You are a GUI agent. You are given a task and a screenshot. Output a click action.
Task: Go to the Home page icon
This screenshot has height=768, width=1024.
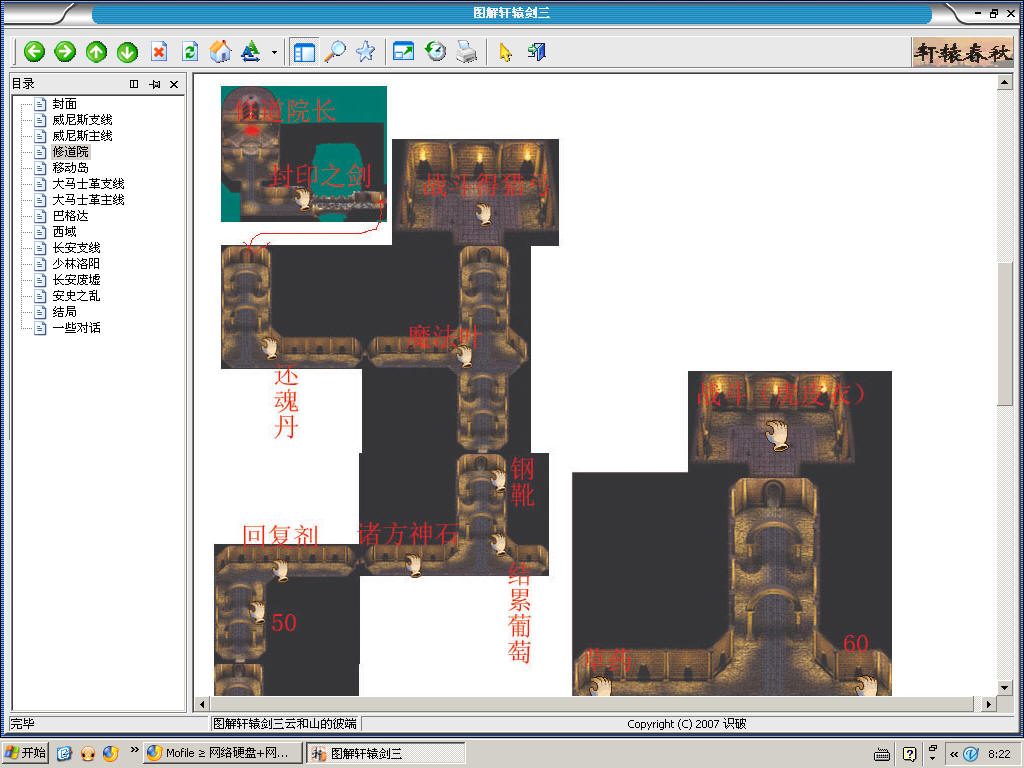click(x=220, y=52)
